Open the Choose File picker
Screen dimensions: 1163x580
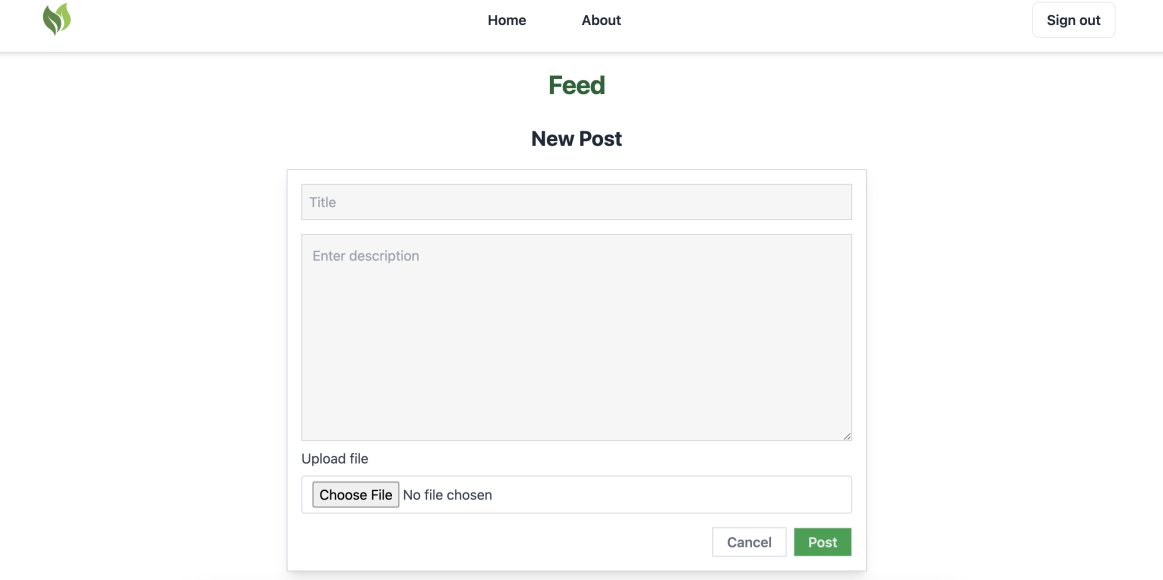tap(355, 495)
